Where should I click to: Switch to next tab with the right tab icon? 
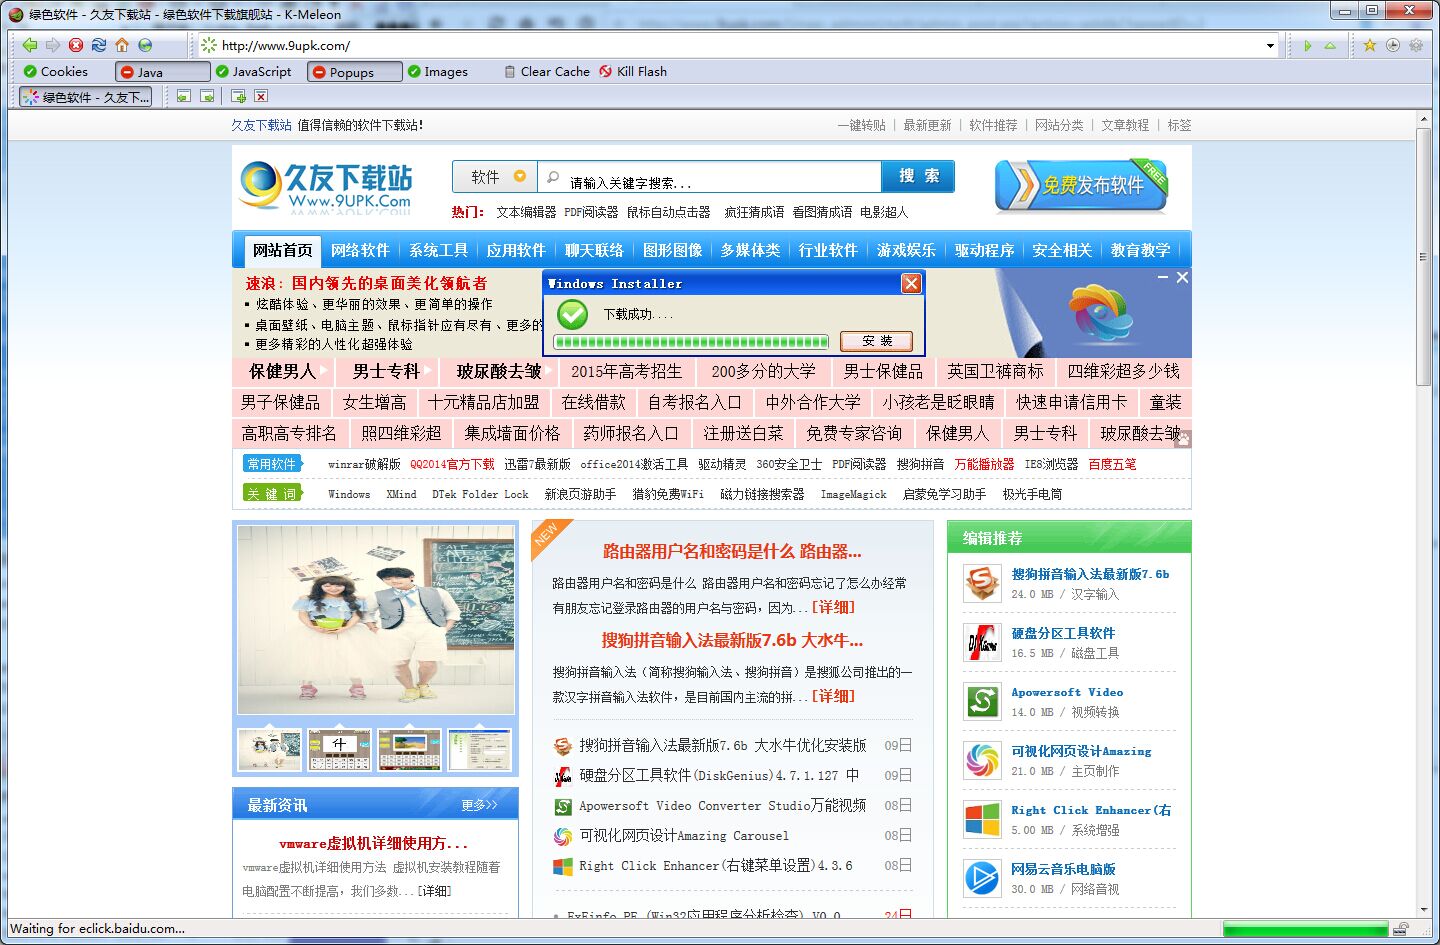coord(207,96)
